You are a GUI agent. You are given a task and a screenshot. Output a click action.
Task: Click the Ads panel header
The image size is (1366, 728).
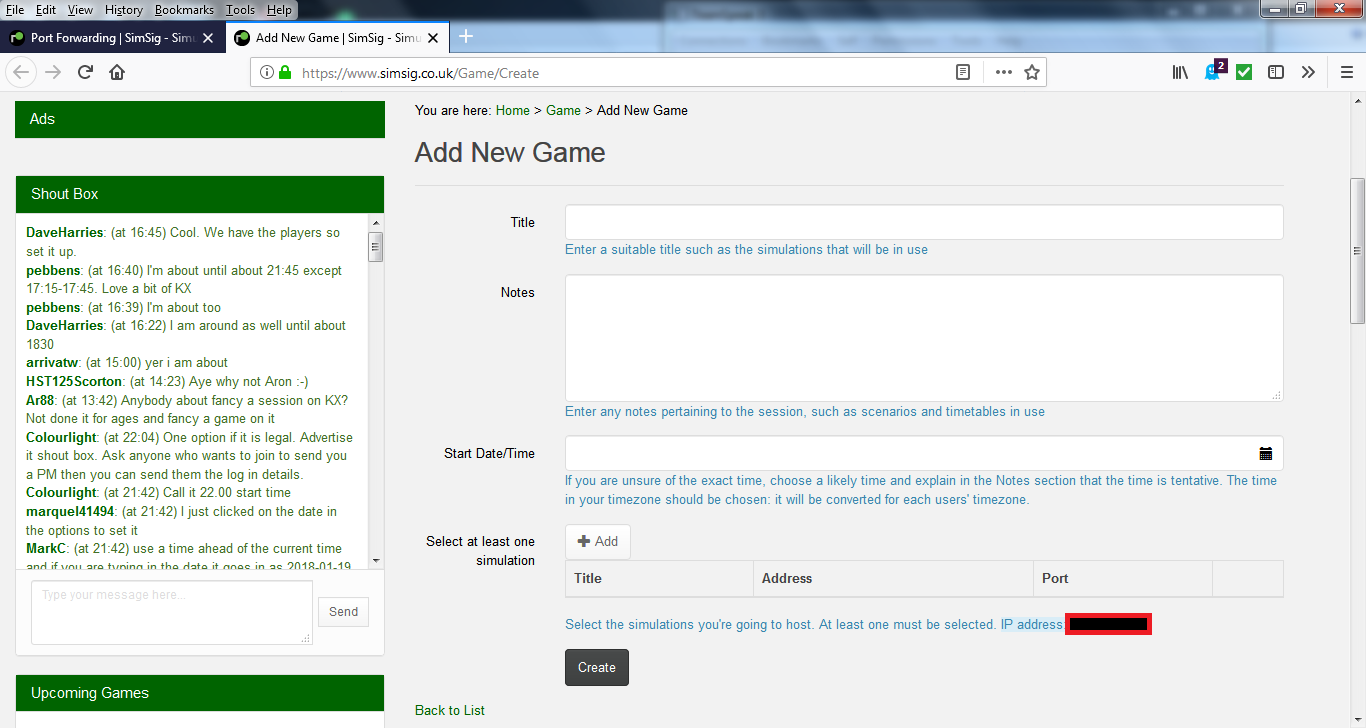pos(200,119)
